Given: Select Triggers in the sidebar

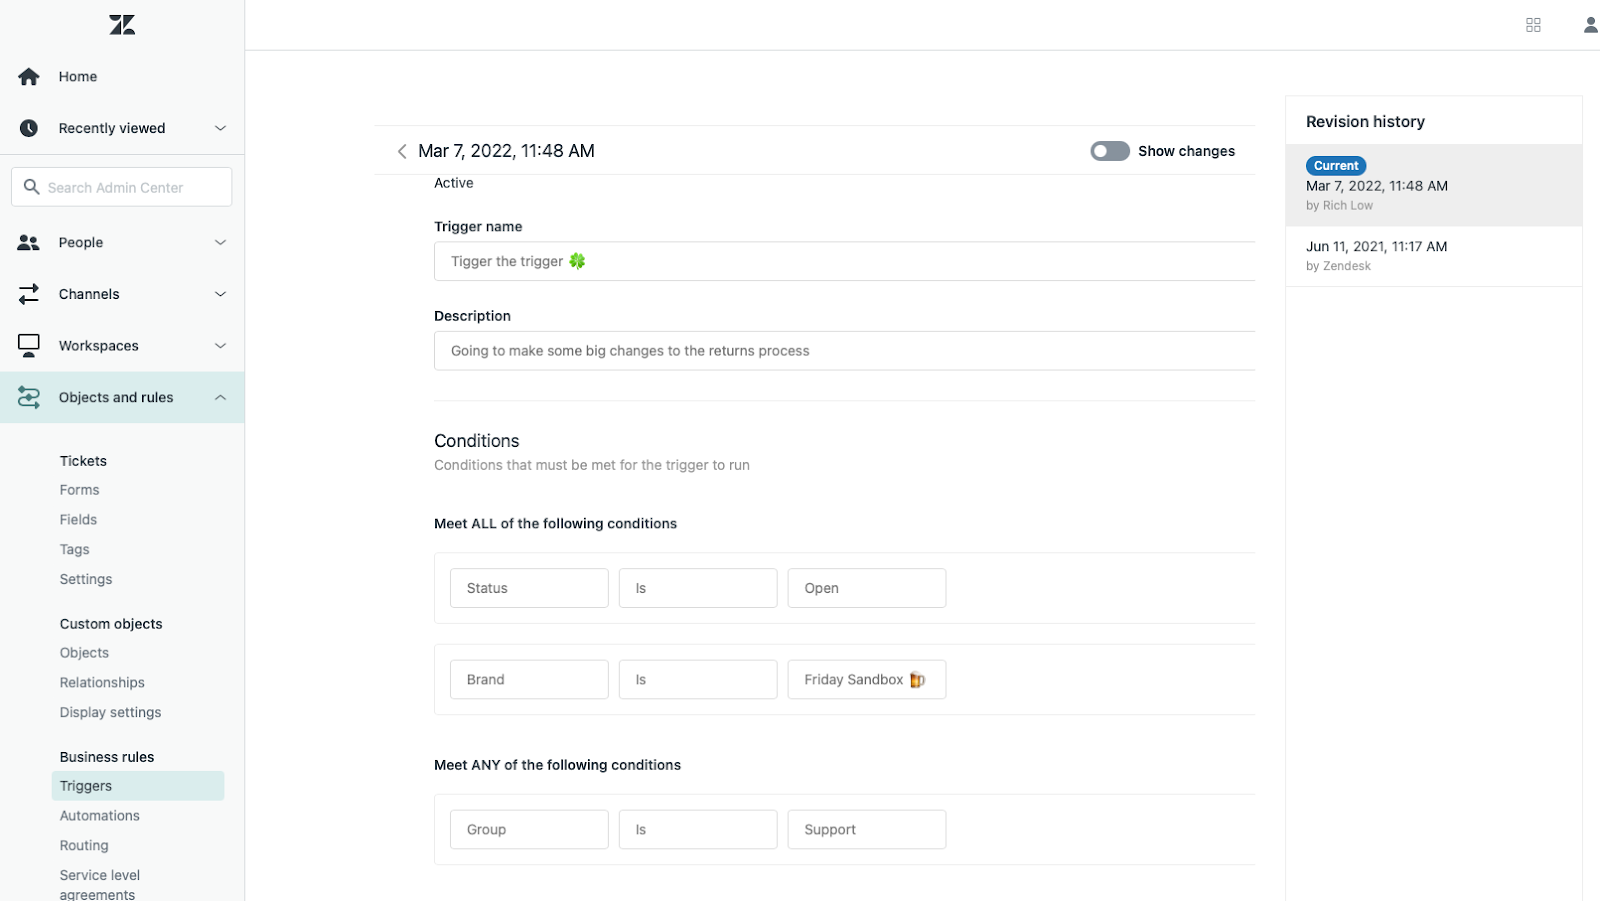Looking at the screenshot, I should 86,786.
